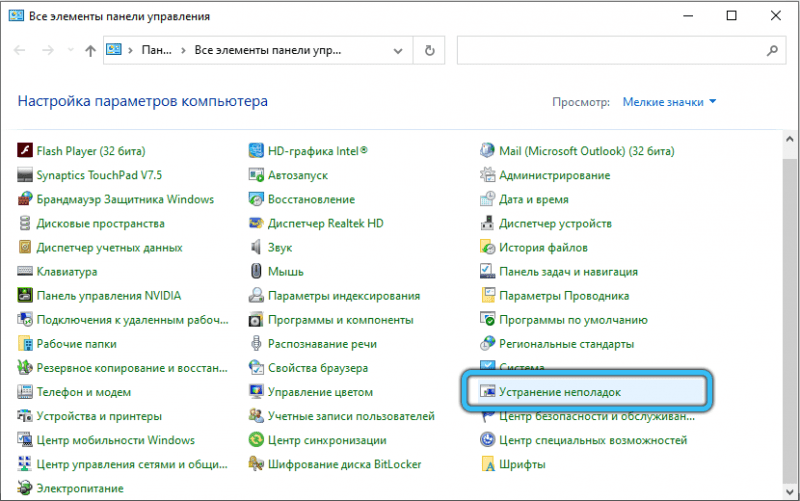Click Центр специальных возможностей icon
This screenshot has height=501, width=800.
tap(487, 440)
